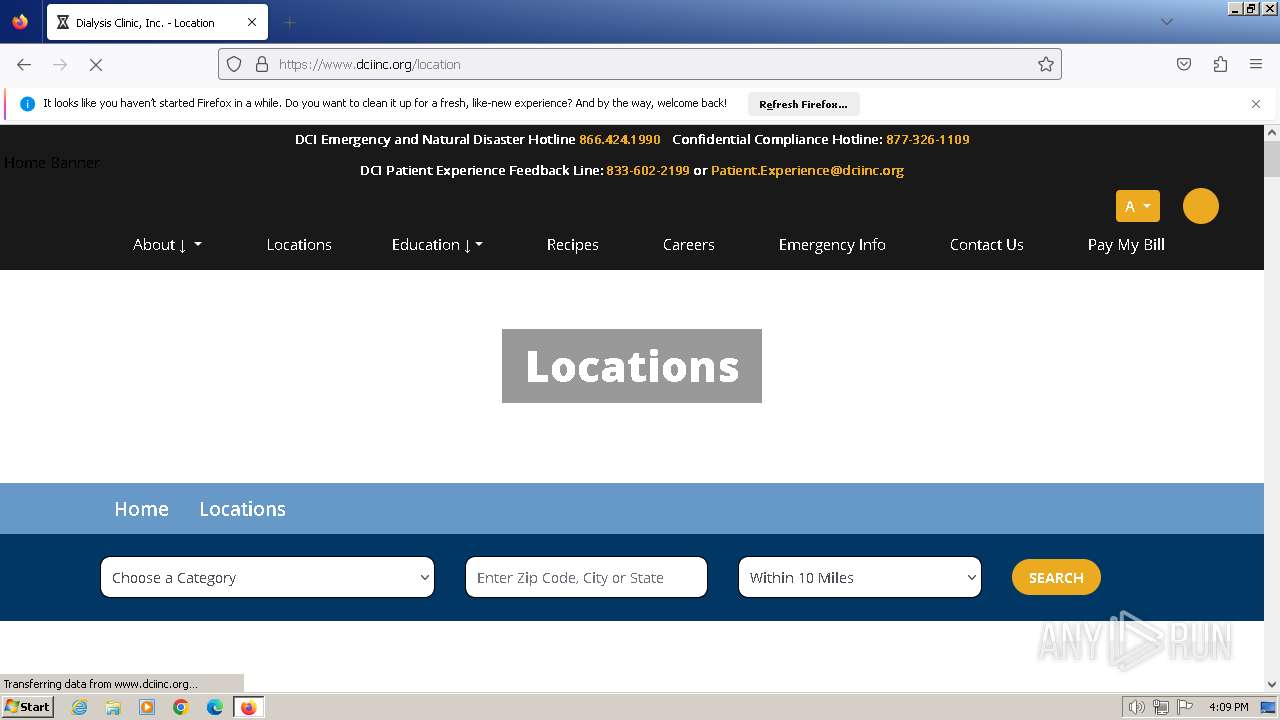Click the tracking protection shield icon
The width and height of the screenshot is (1280, 720).
tap(234, 64)
